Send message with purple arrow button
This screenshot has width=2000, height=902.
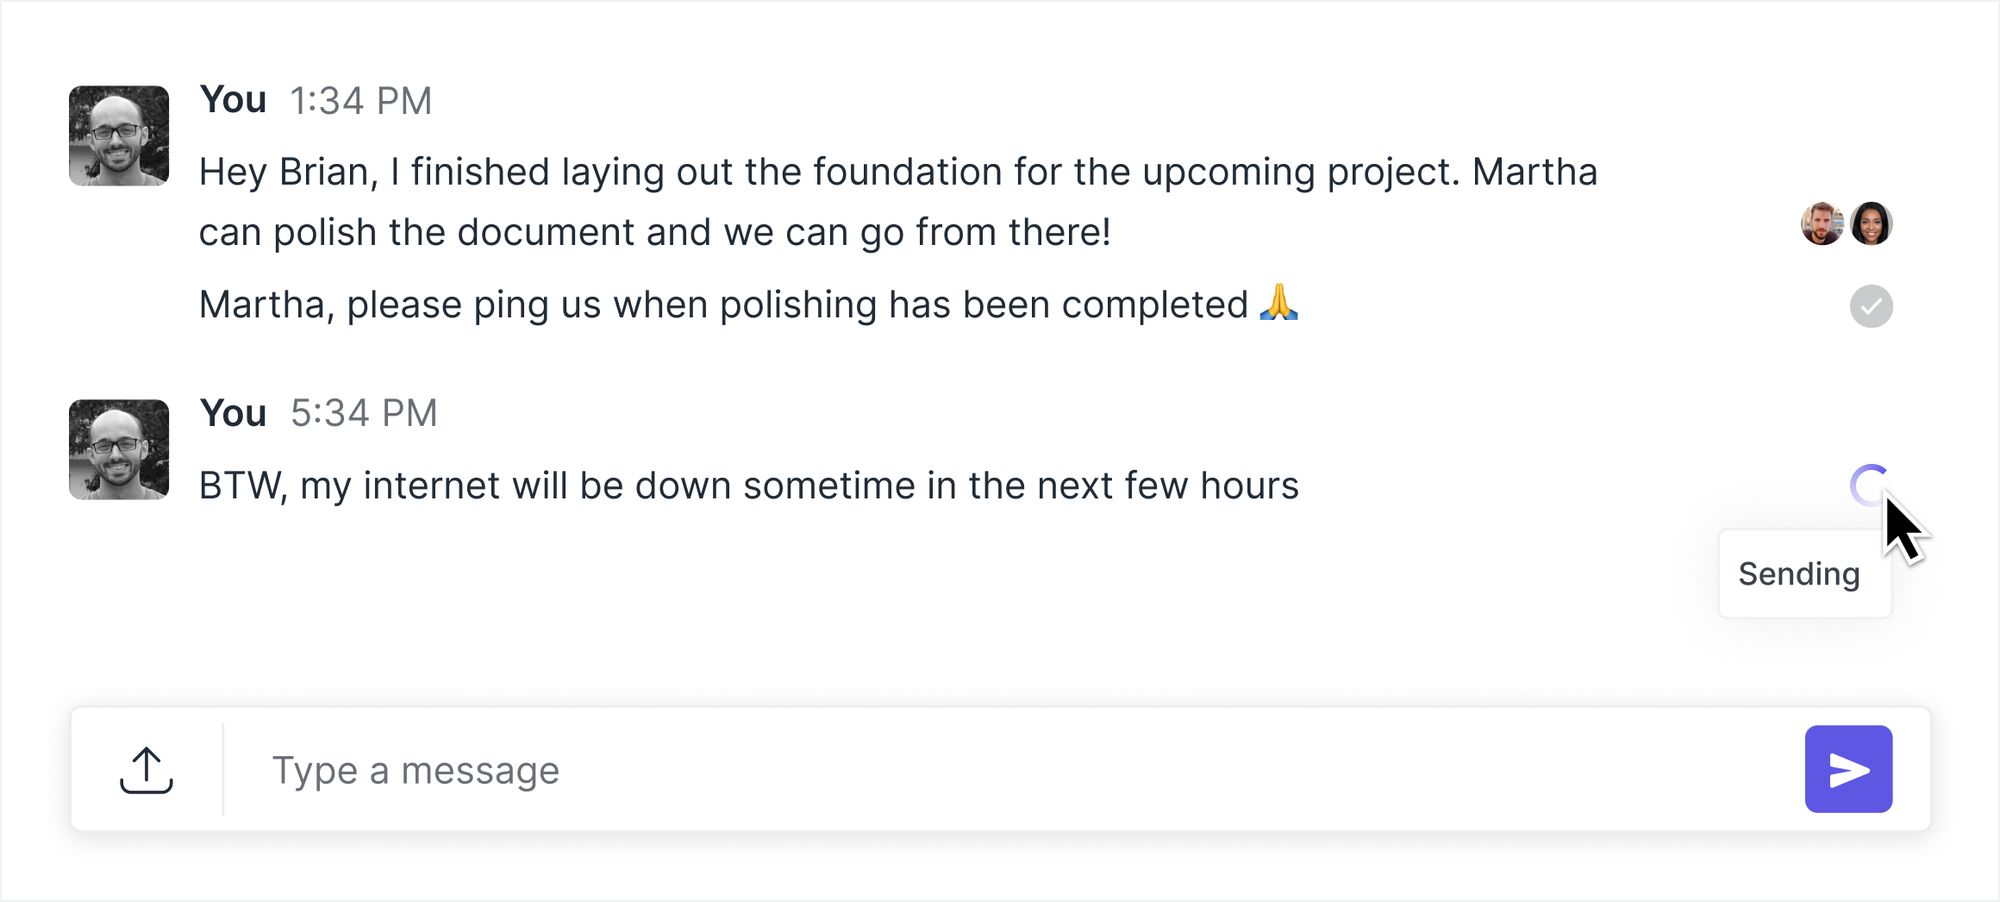1848,769
